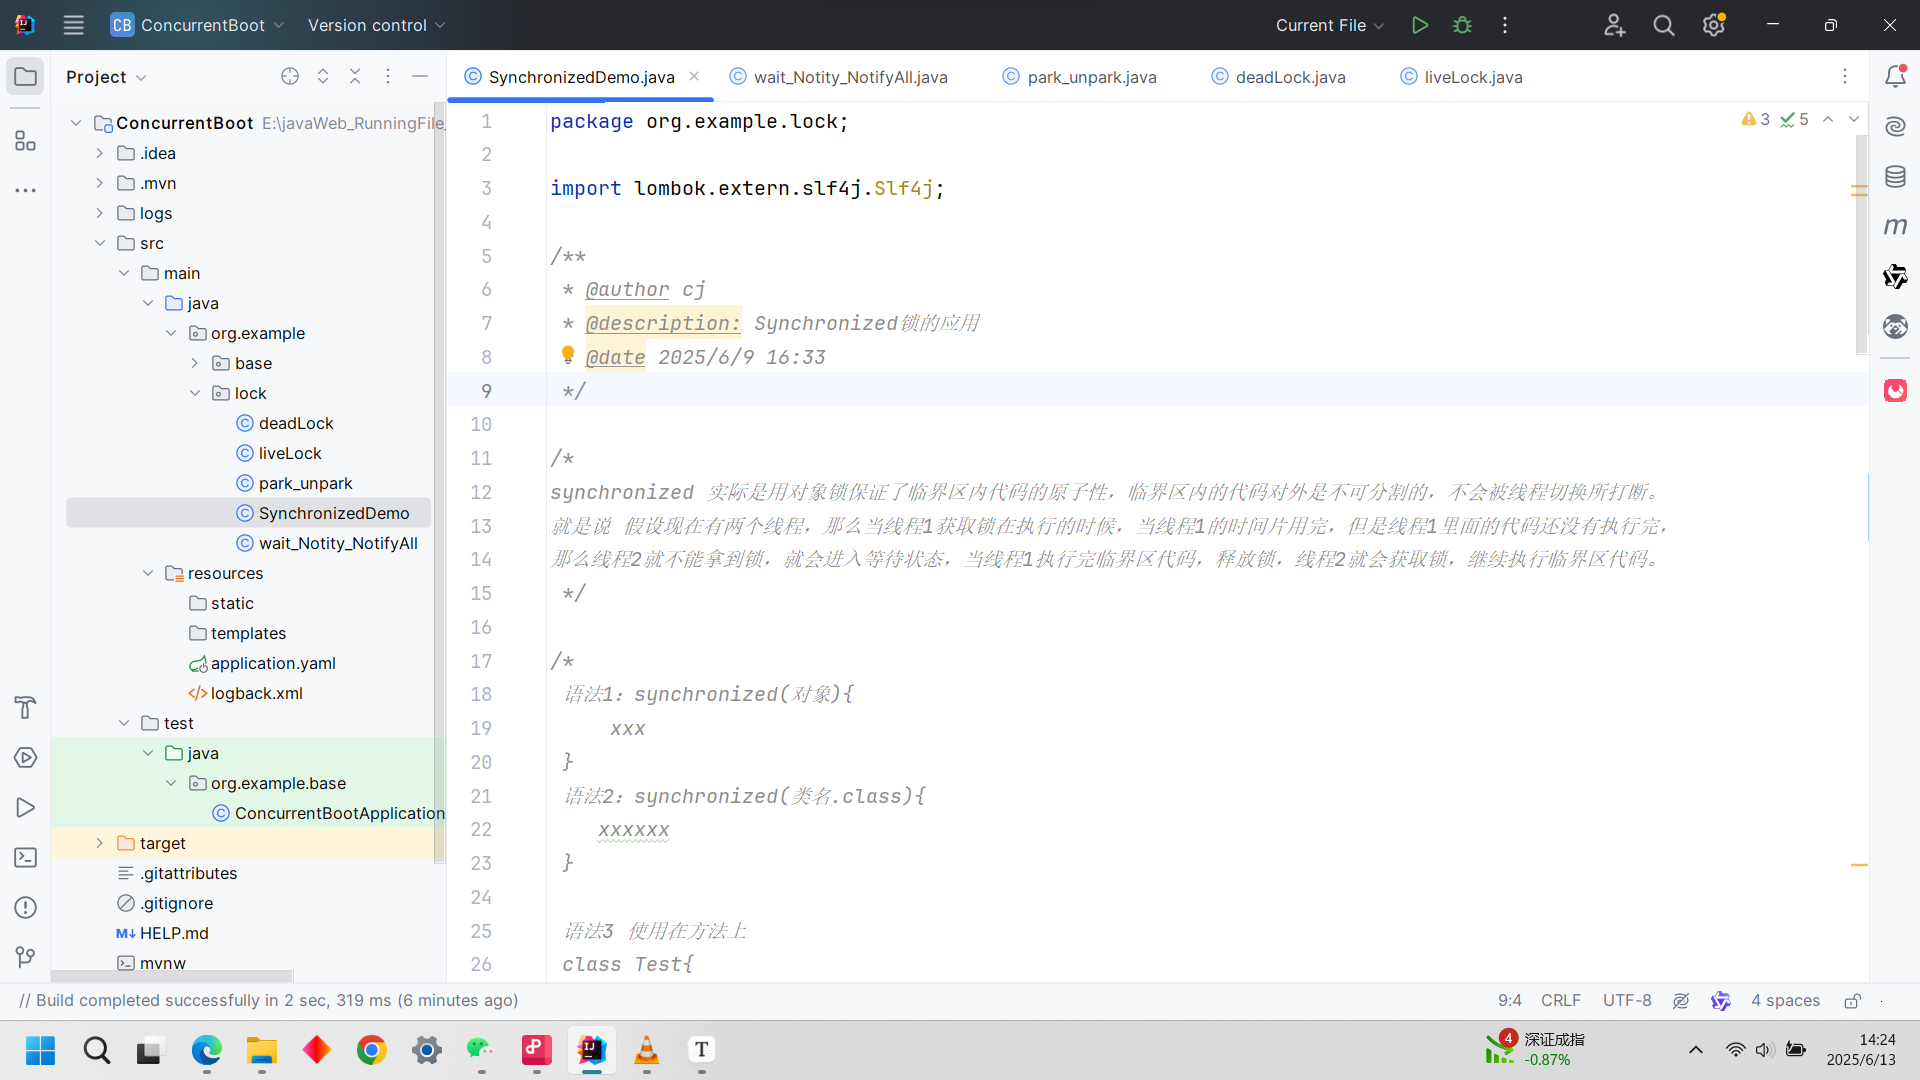Open the Structure tool window icon
Viewport: 1920px width, 1080px height.
coord(26,141)
